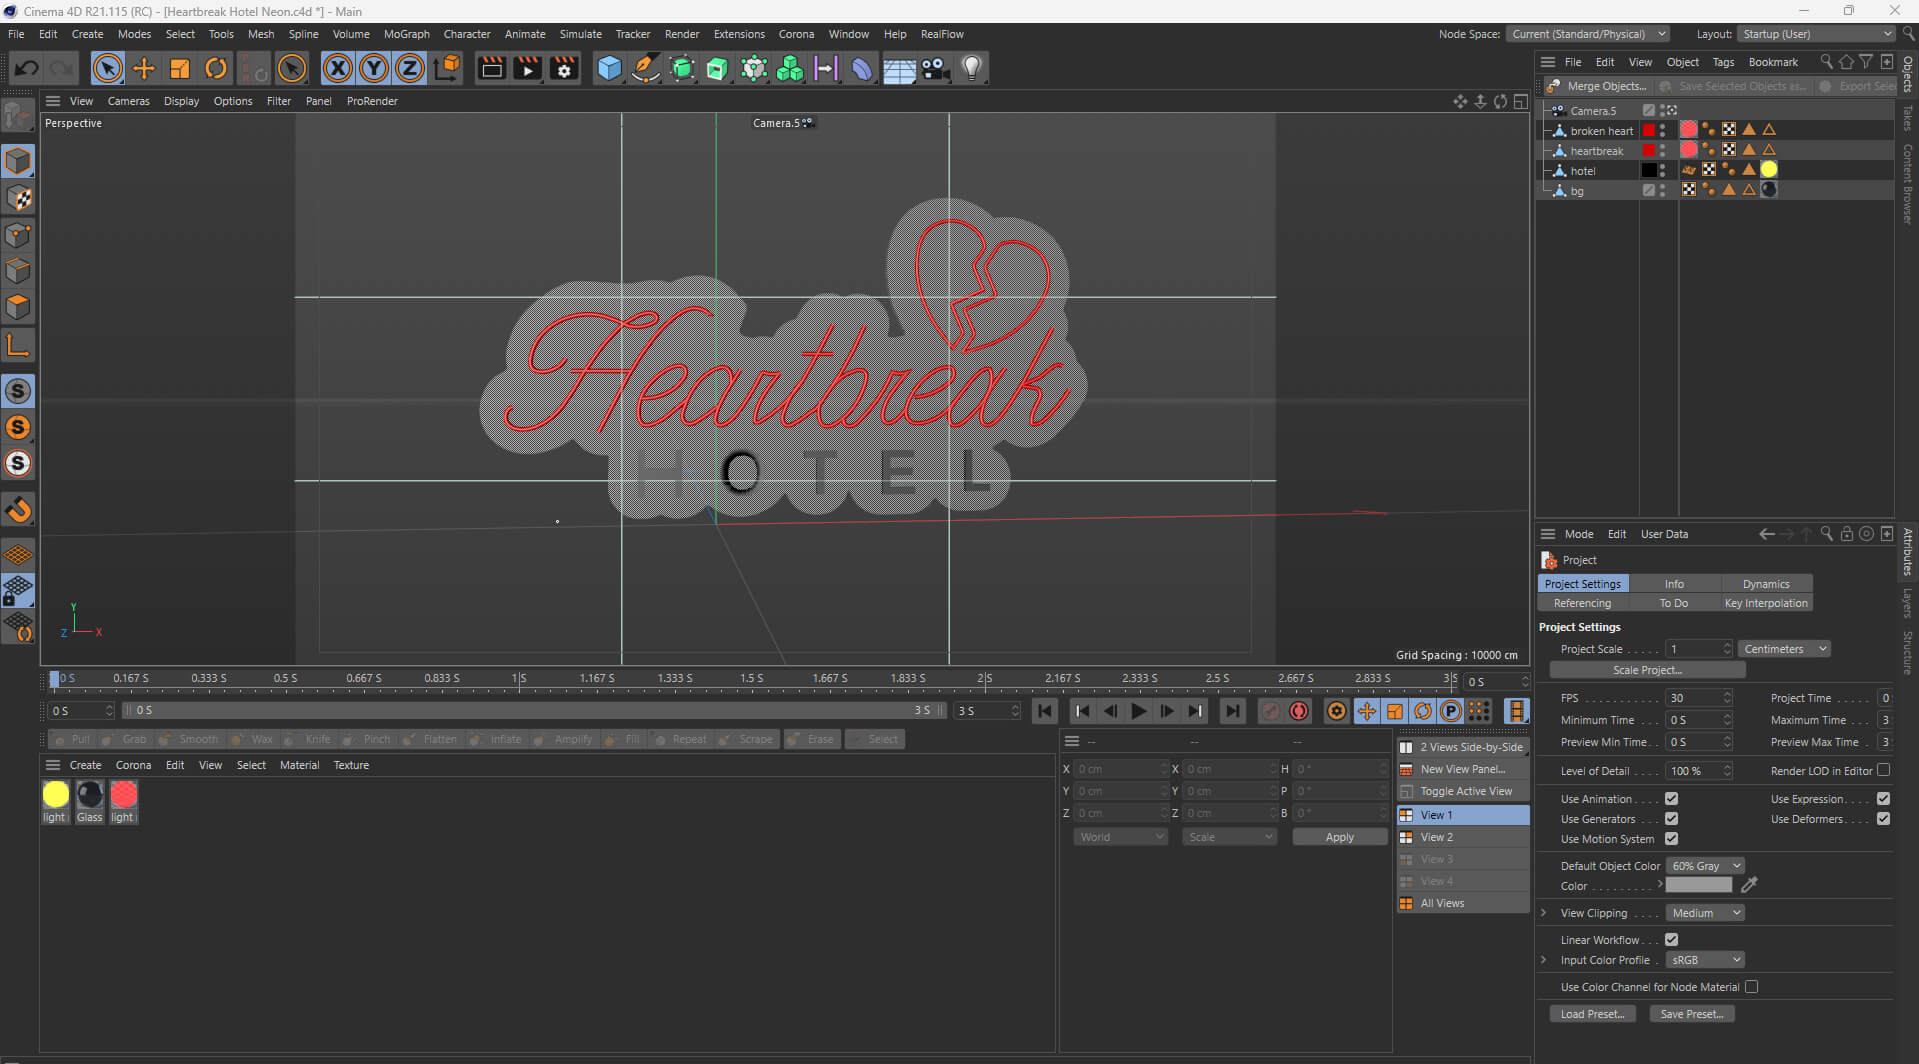
Task: Click the Coordinate System icon
Action: (448, 68)
